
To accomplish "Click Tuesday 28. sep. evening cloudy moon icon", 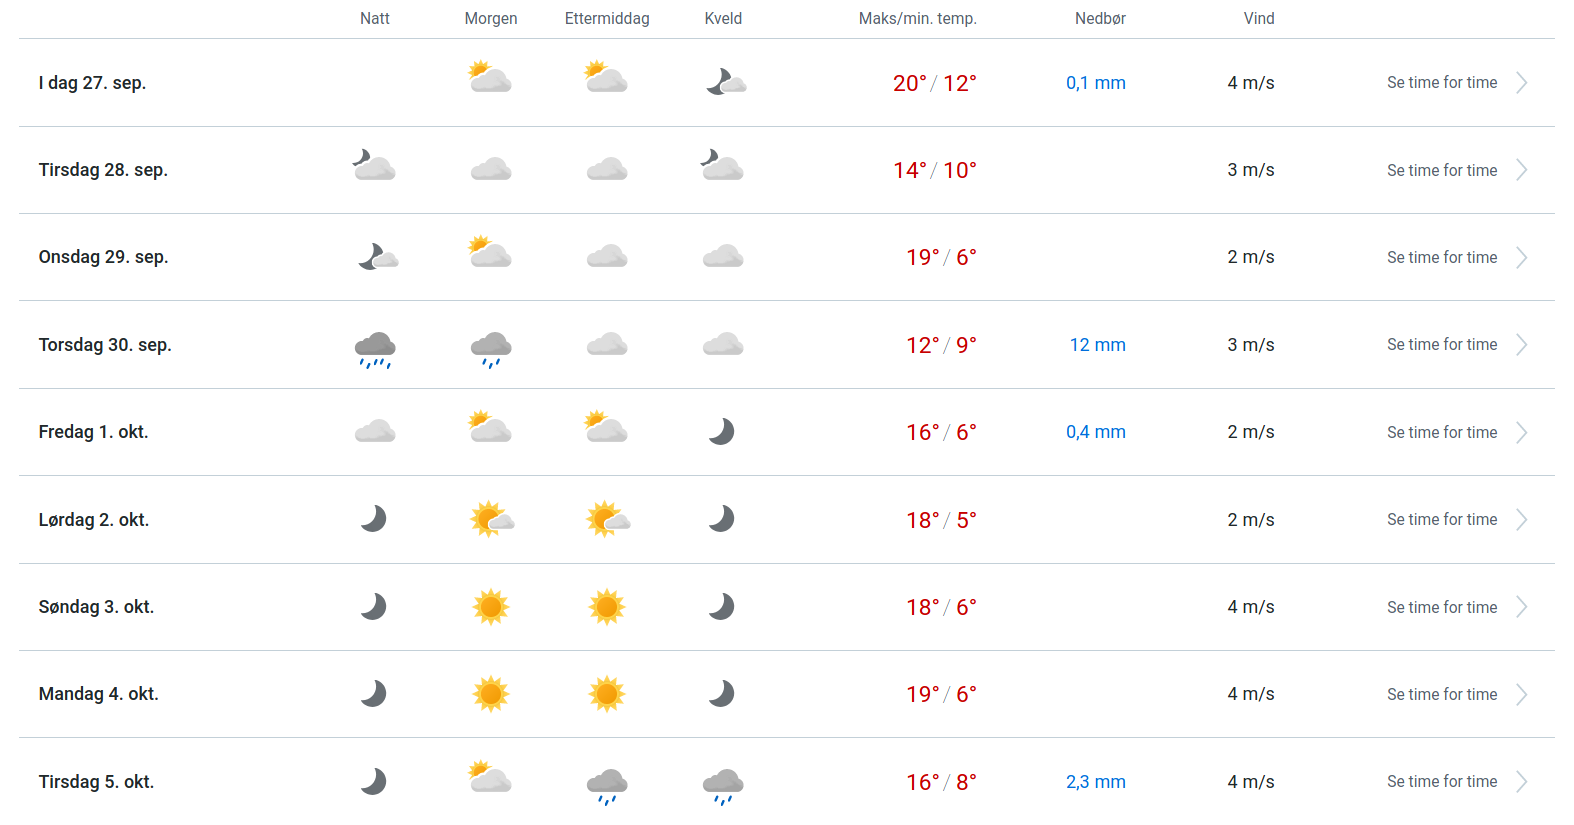I will (721, 165).
